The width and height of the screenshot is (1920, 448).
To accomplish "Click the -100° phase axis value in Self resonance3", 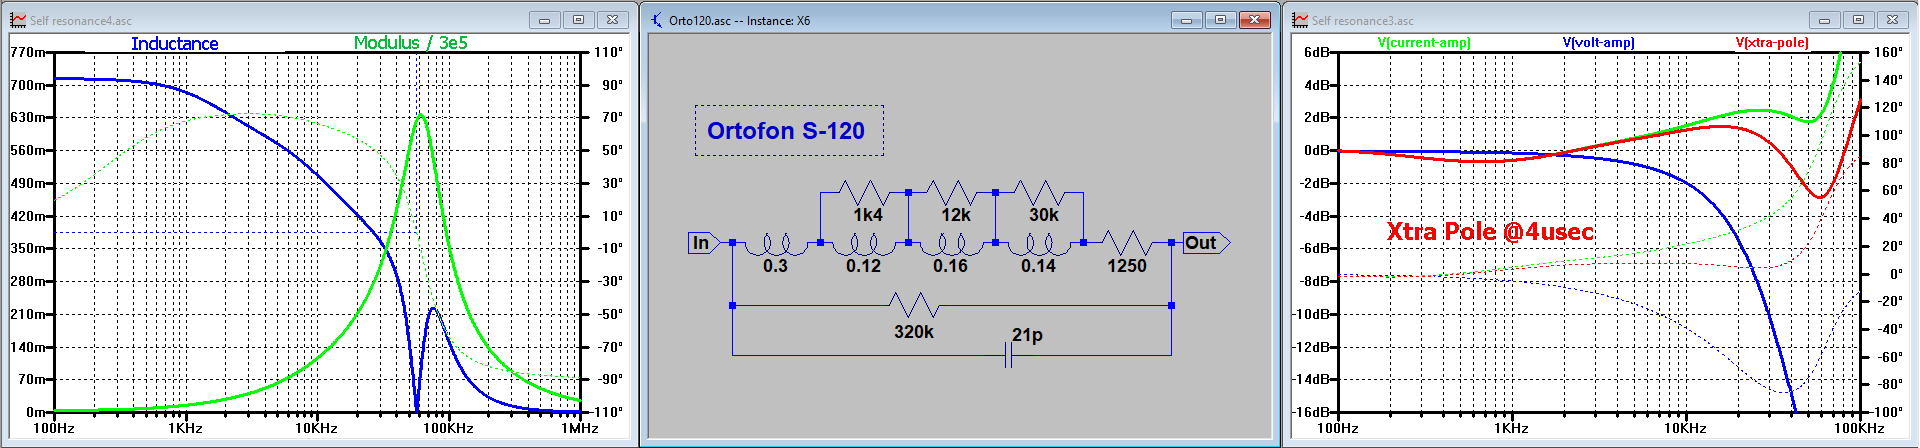I will pos(1887,412).
